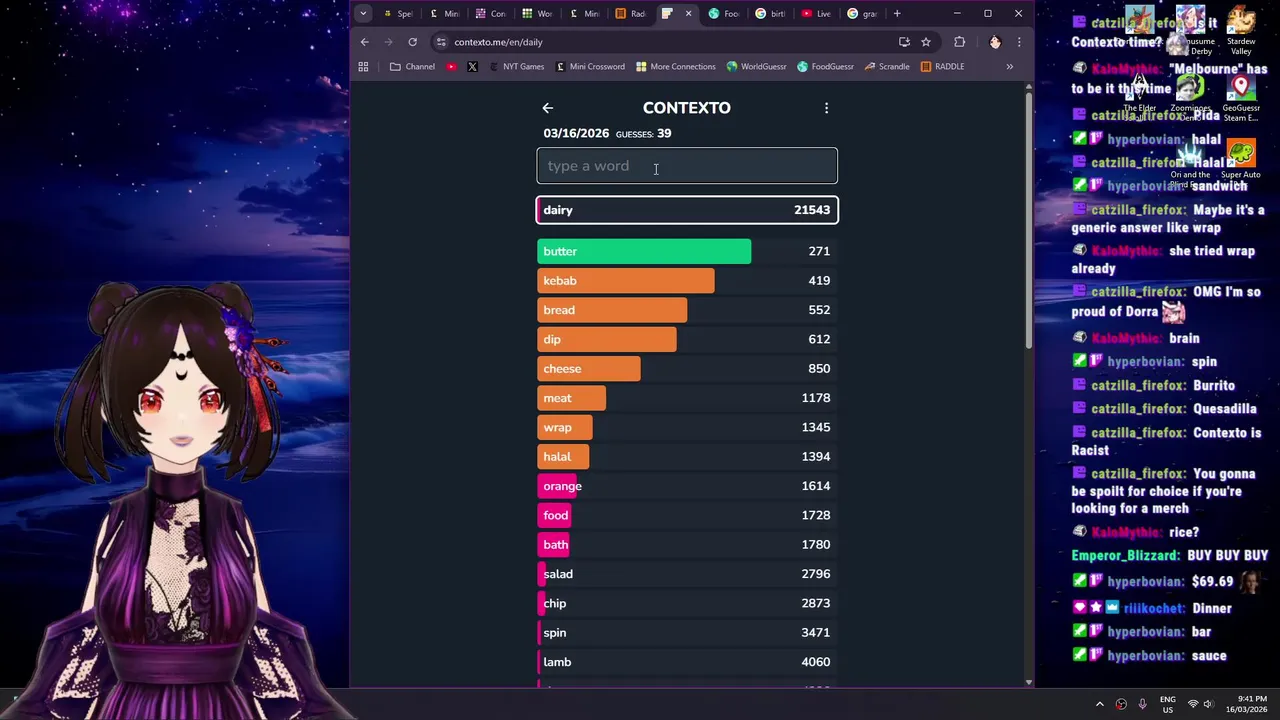Switch to the "gra" Google tab
Image resolution: width=1280 pixels, height=720 pixels.
click(863, 13)
